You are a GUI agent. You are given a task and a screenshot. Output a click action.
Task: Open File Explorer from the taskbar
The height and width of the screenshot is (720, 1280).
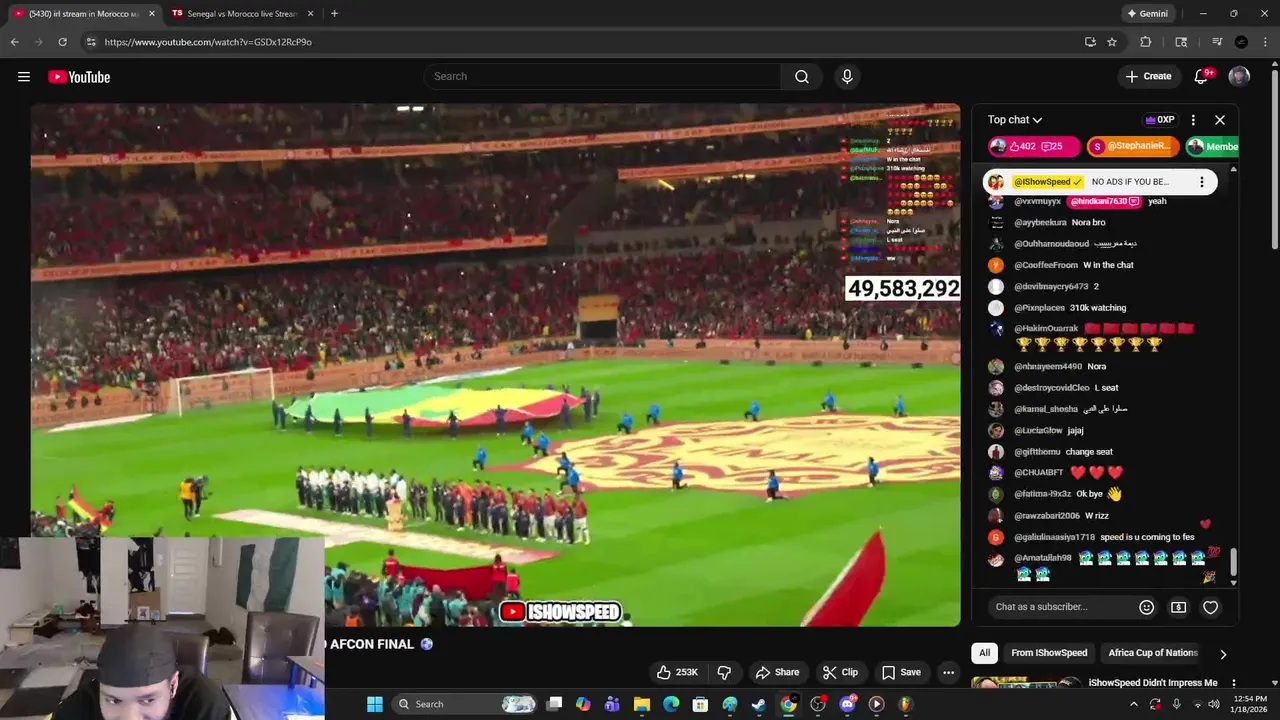(642, 704)
